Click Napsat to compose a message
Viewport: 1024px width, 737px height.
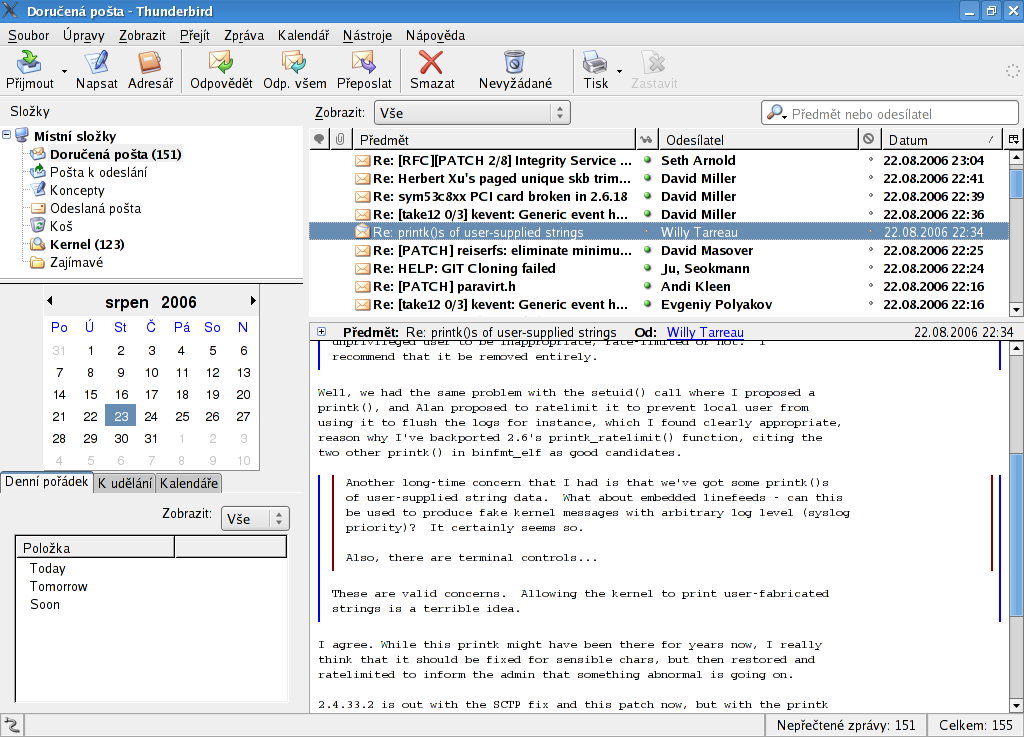tap(97, 70)
